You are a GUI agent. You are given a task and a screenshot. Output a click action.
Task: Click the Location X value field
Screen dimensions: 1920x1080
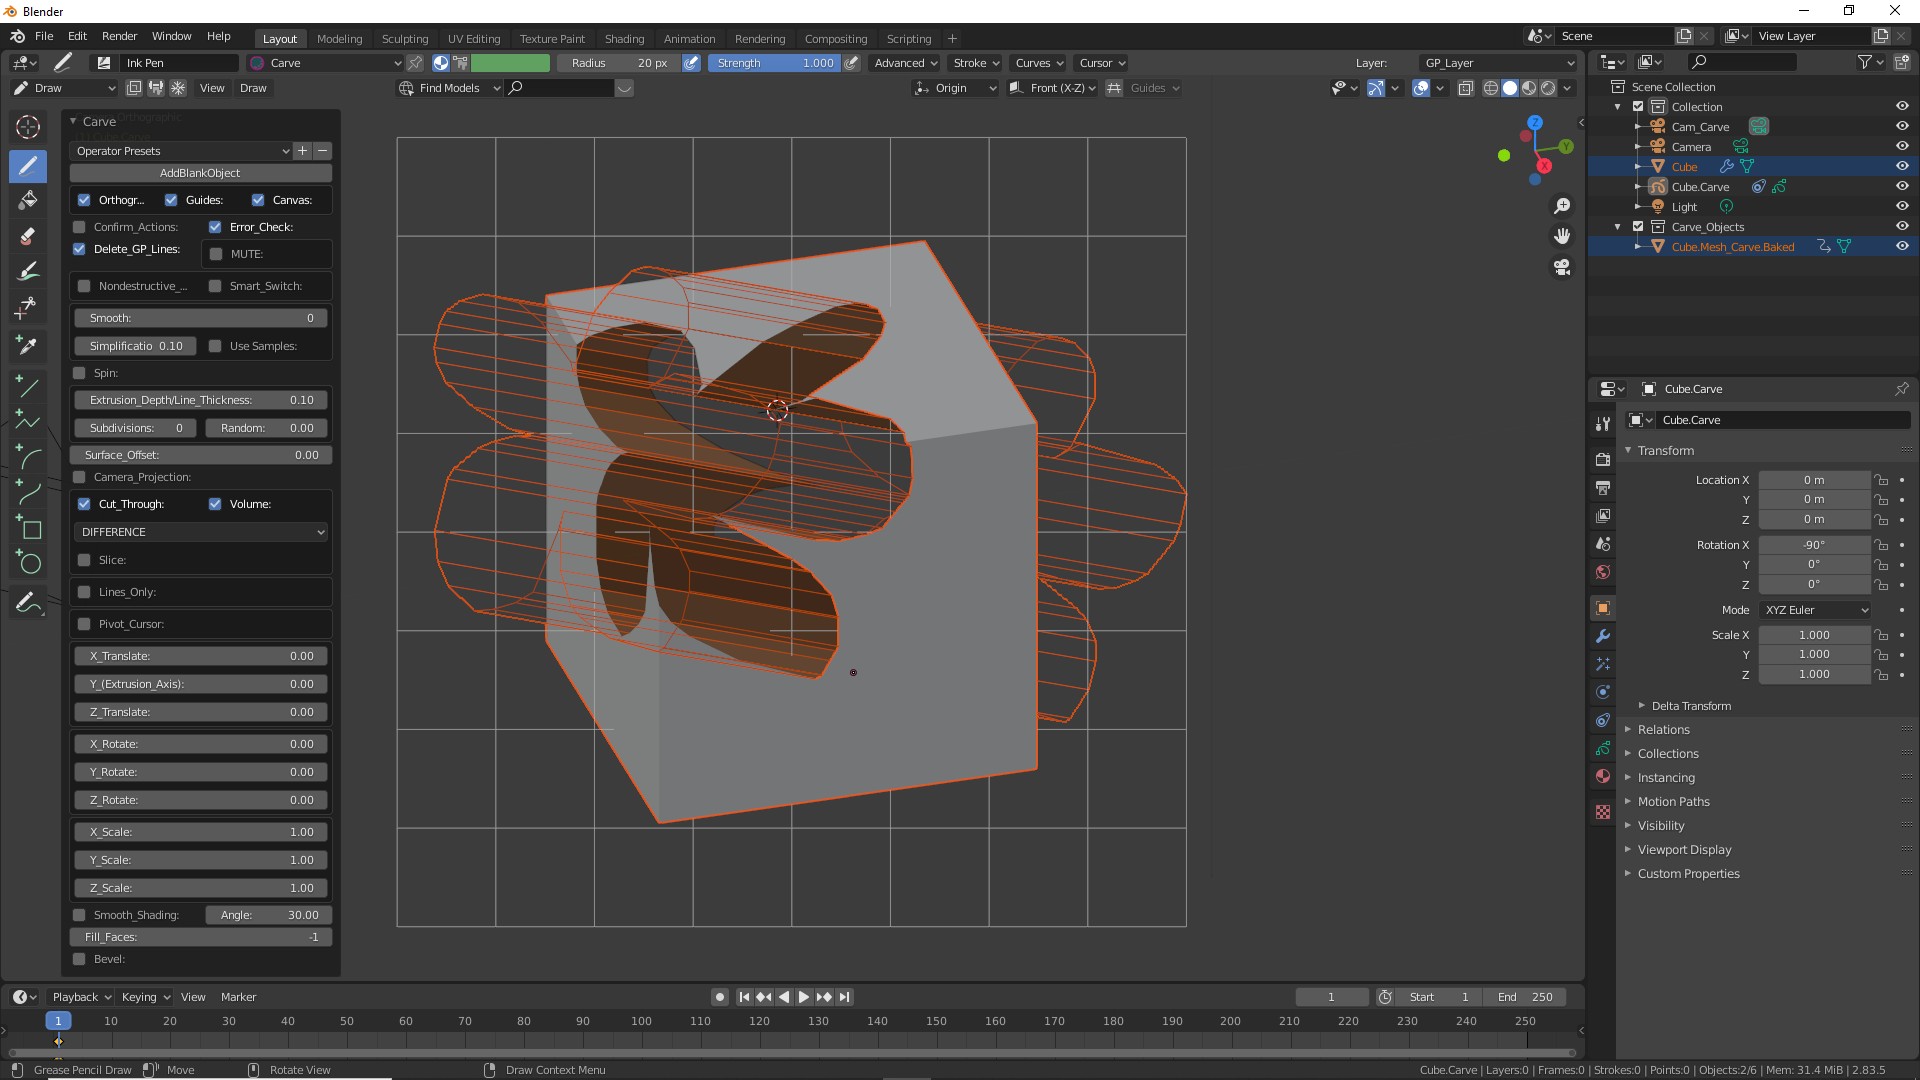(x=1813, y=480)
